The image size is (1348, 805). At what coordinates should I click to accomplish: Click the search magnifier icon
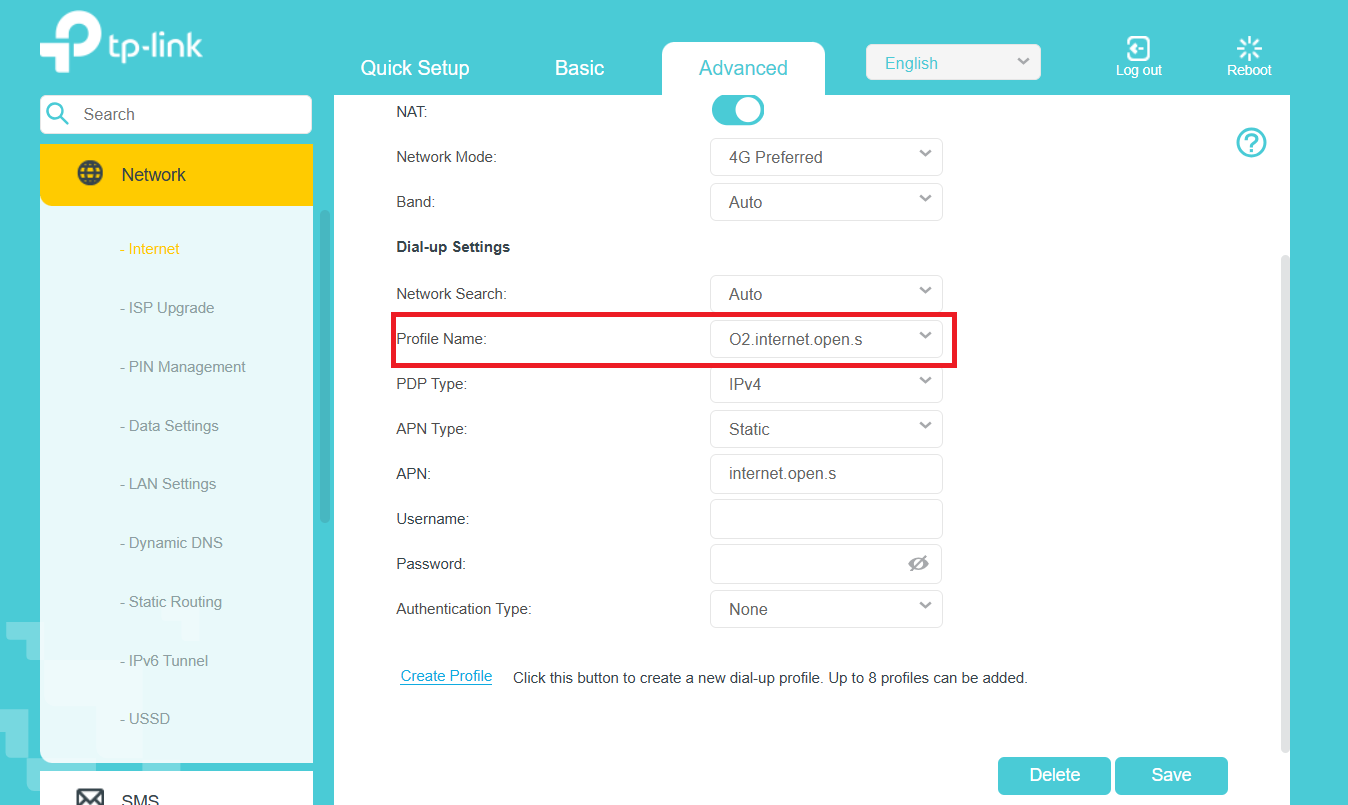click(59, 114)
